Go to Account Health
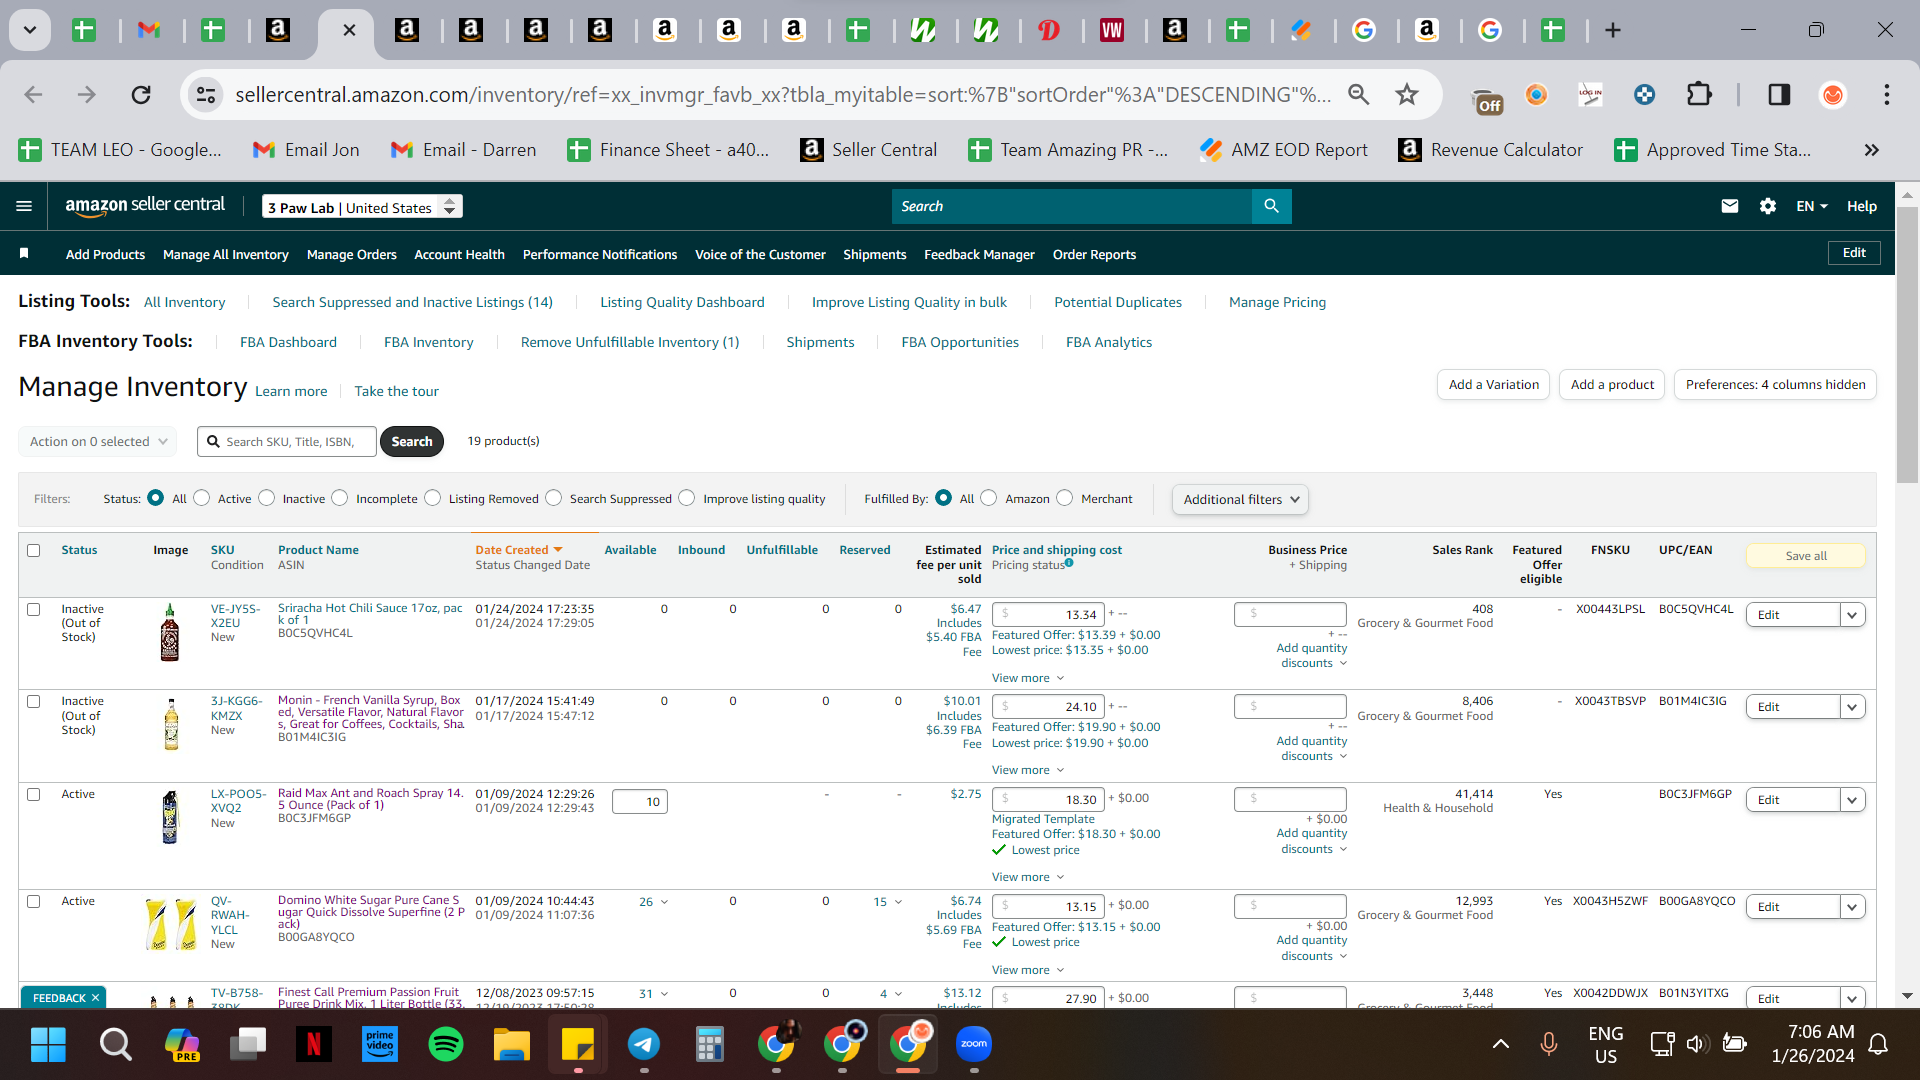 tap(460, 254)
